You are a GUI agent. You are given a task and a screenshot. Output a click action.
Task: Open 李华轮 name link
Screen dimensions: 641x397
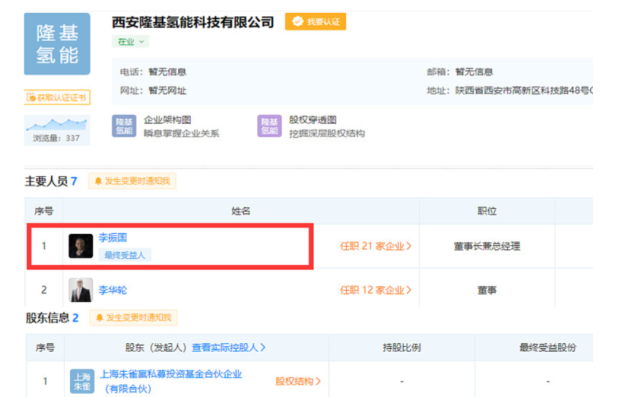coord(113,290)
